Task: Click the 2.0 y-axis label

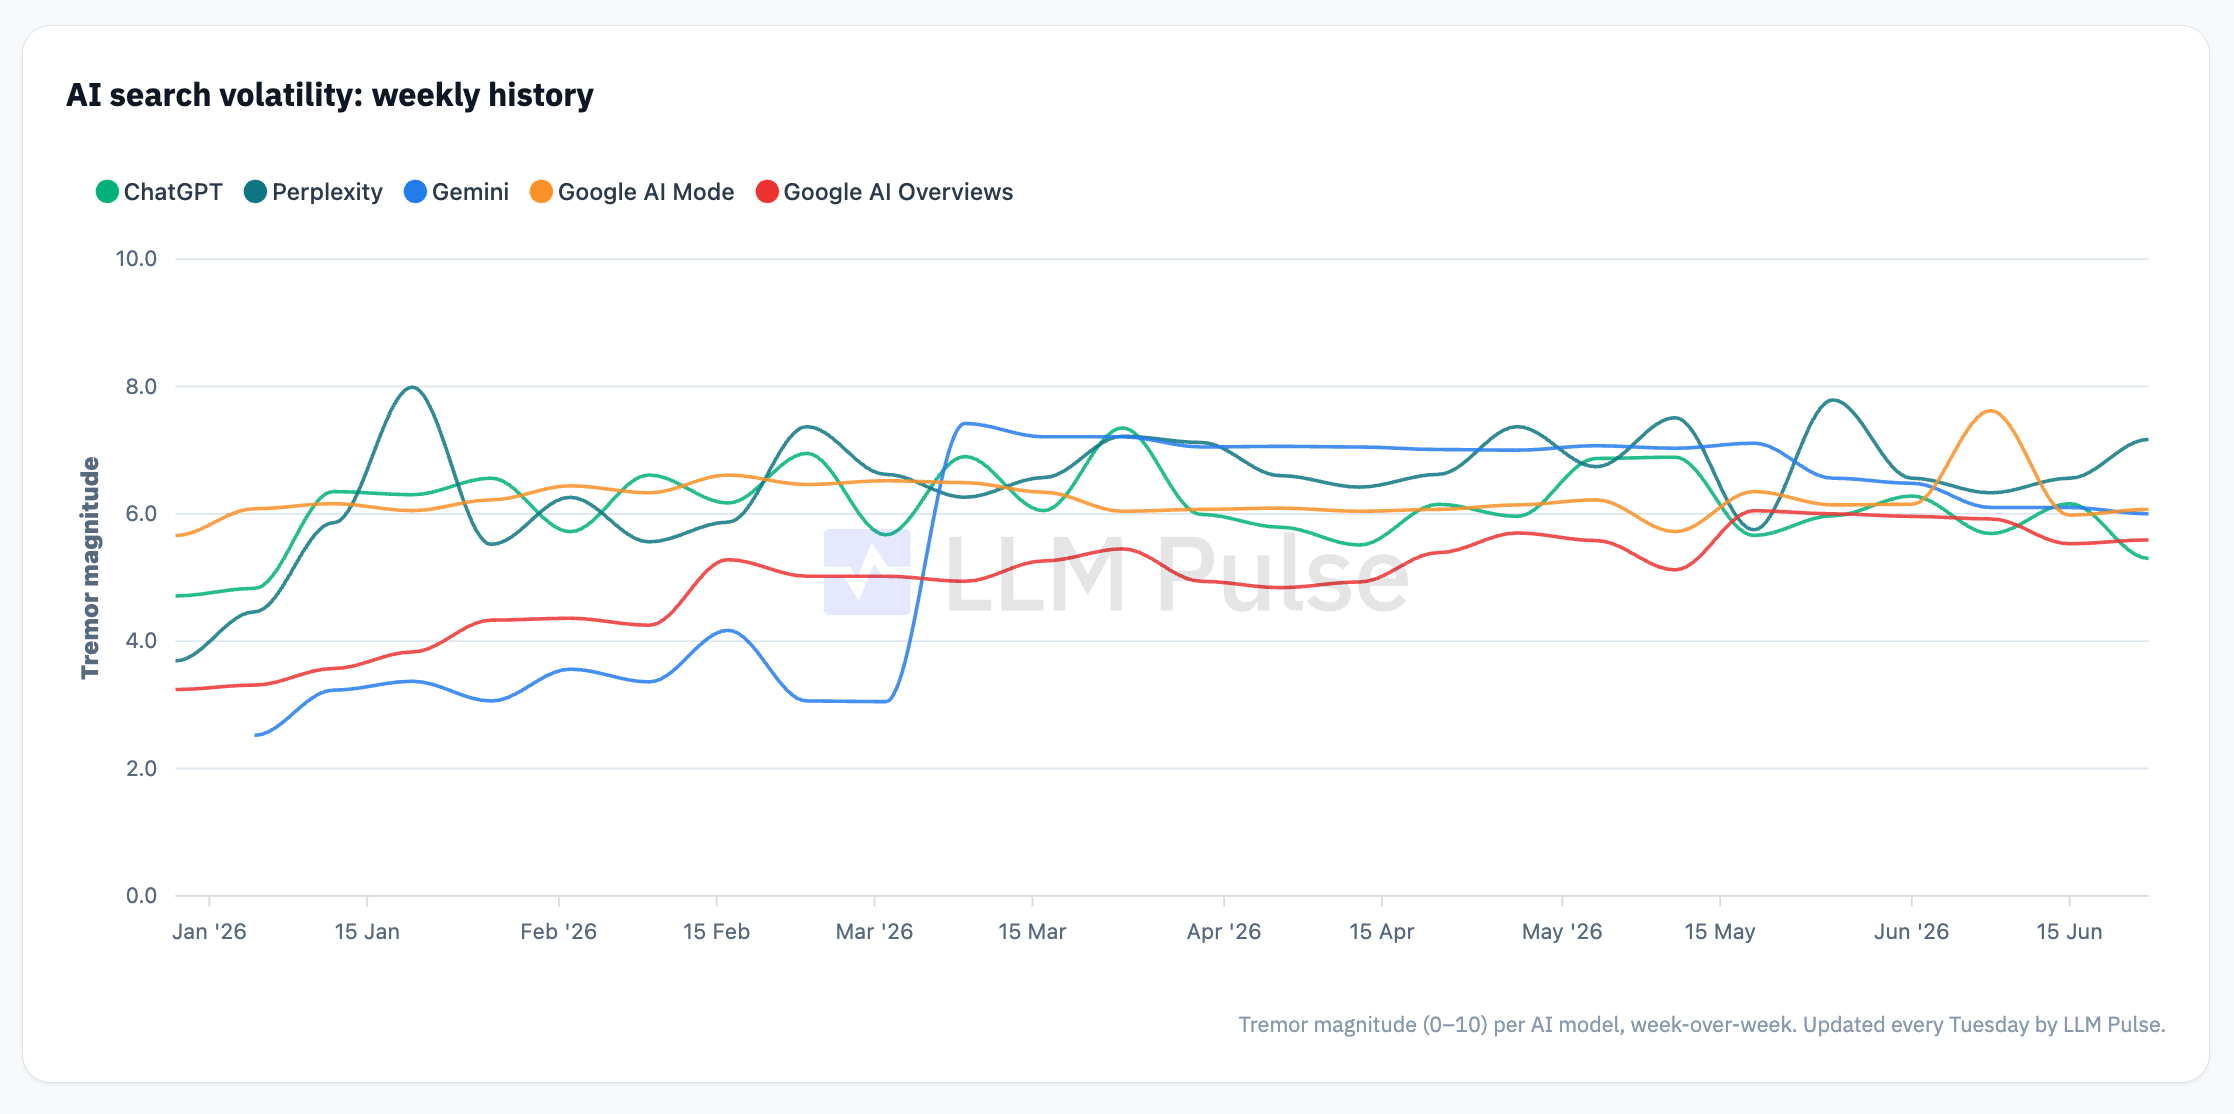Action: point(141,769)
